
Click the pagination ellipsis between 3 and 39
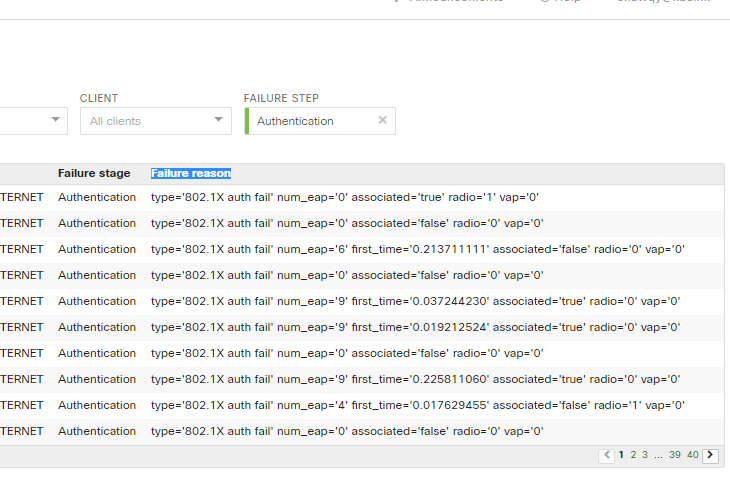pos(658,456)
